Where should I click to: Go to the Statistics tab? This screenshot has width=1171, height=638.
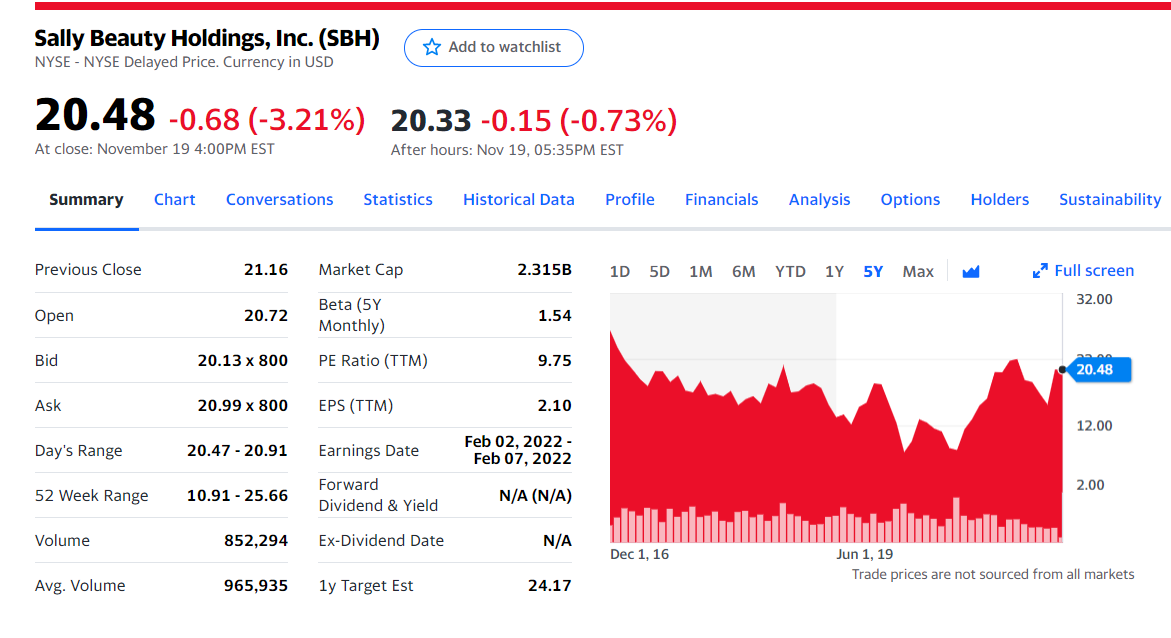398,199
